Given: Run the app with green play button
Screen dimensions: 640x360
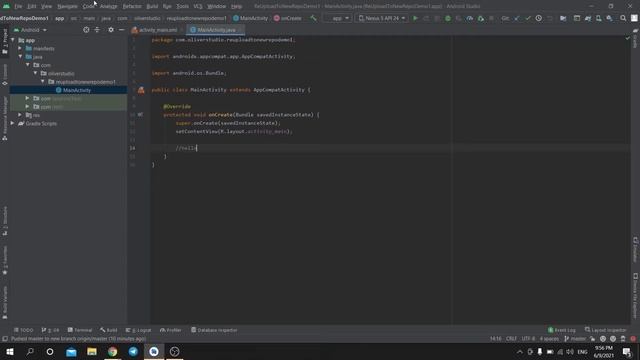Looking at the screenshot, I should (415, 18).
